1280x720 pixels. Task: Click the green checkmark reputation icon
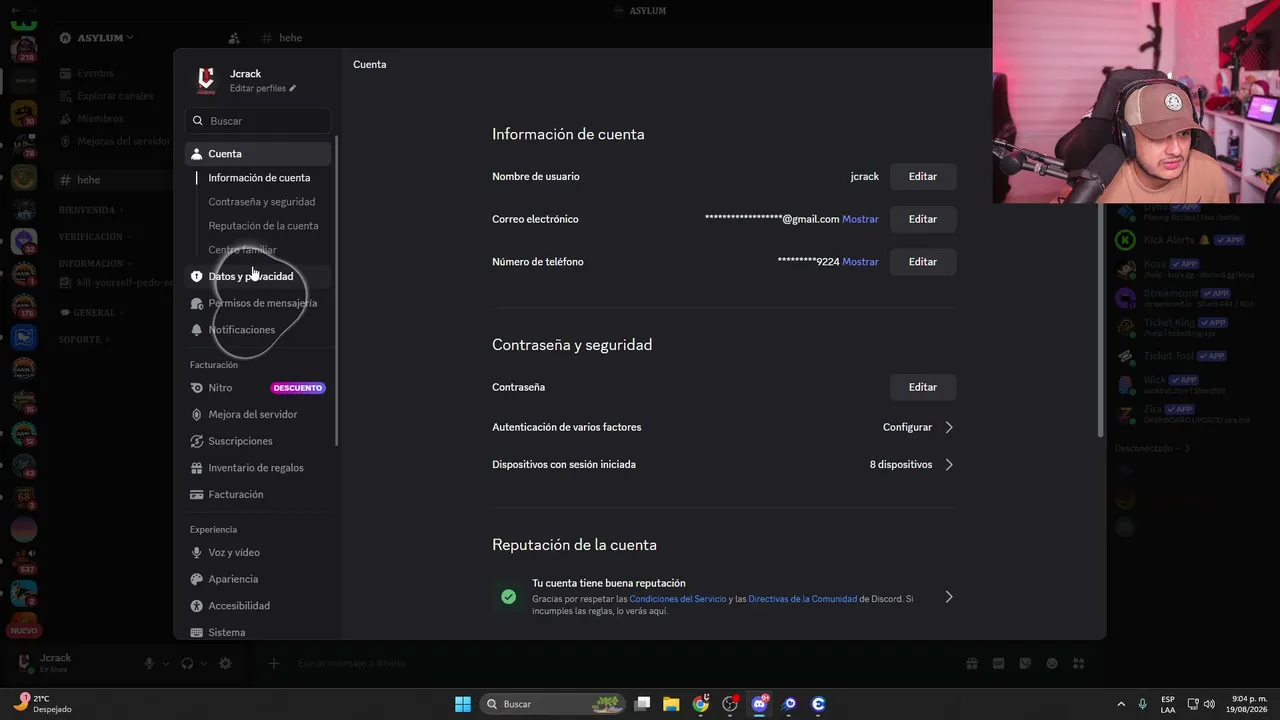click(509, 597)
